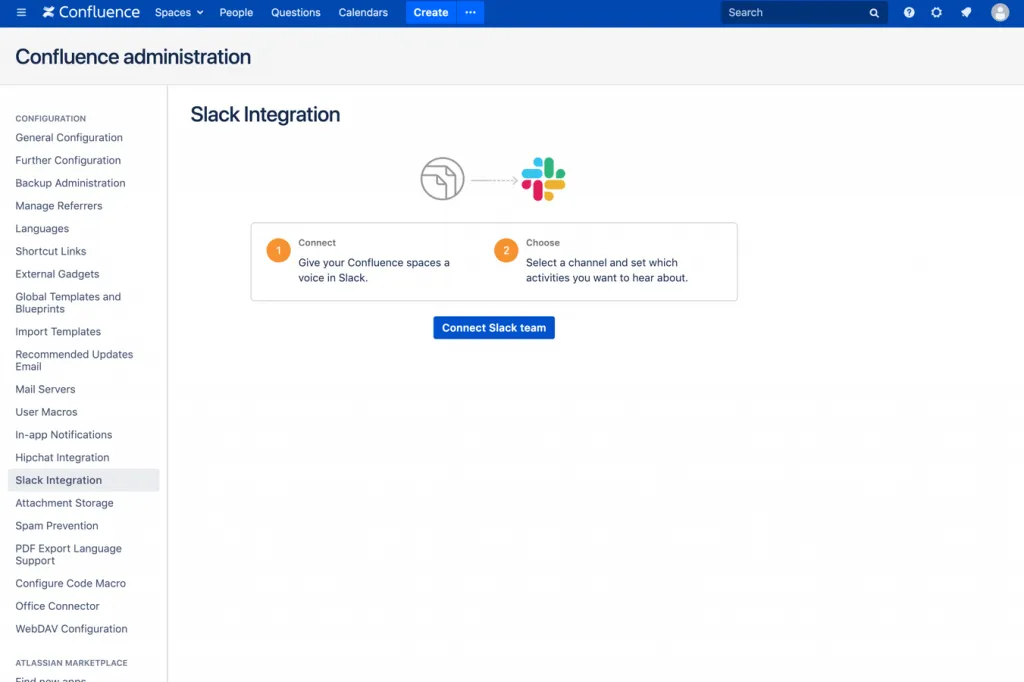Open the settings gear menu
Screen dimensions: 1024x682
click(936, 12)
